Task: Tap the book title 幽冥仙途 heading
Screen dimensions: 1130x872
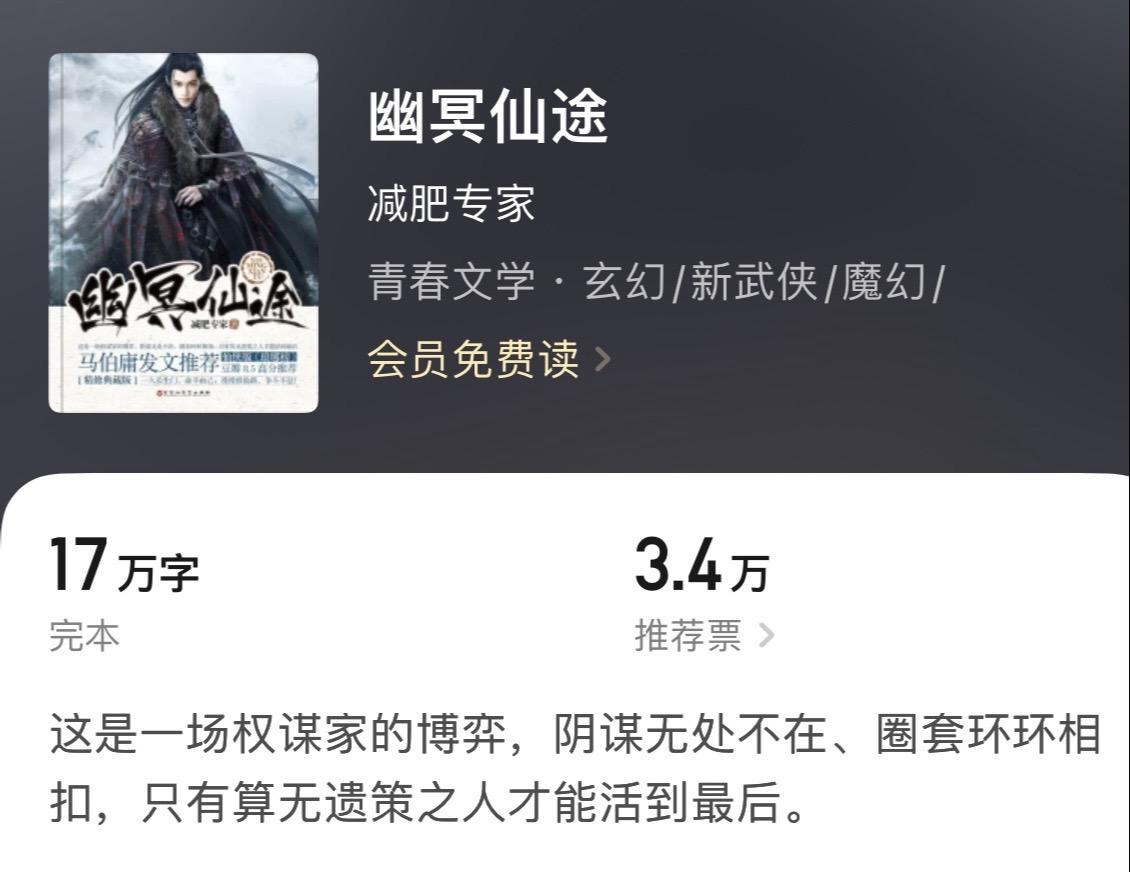Action: point(488,117)
